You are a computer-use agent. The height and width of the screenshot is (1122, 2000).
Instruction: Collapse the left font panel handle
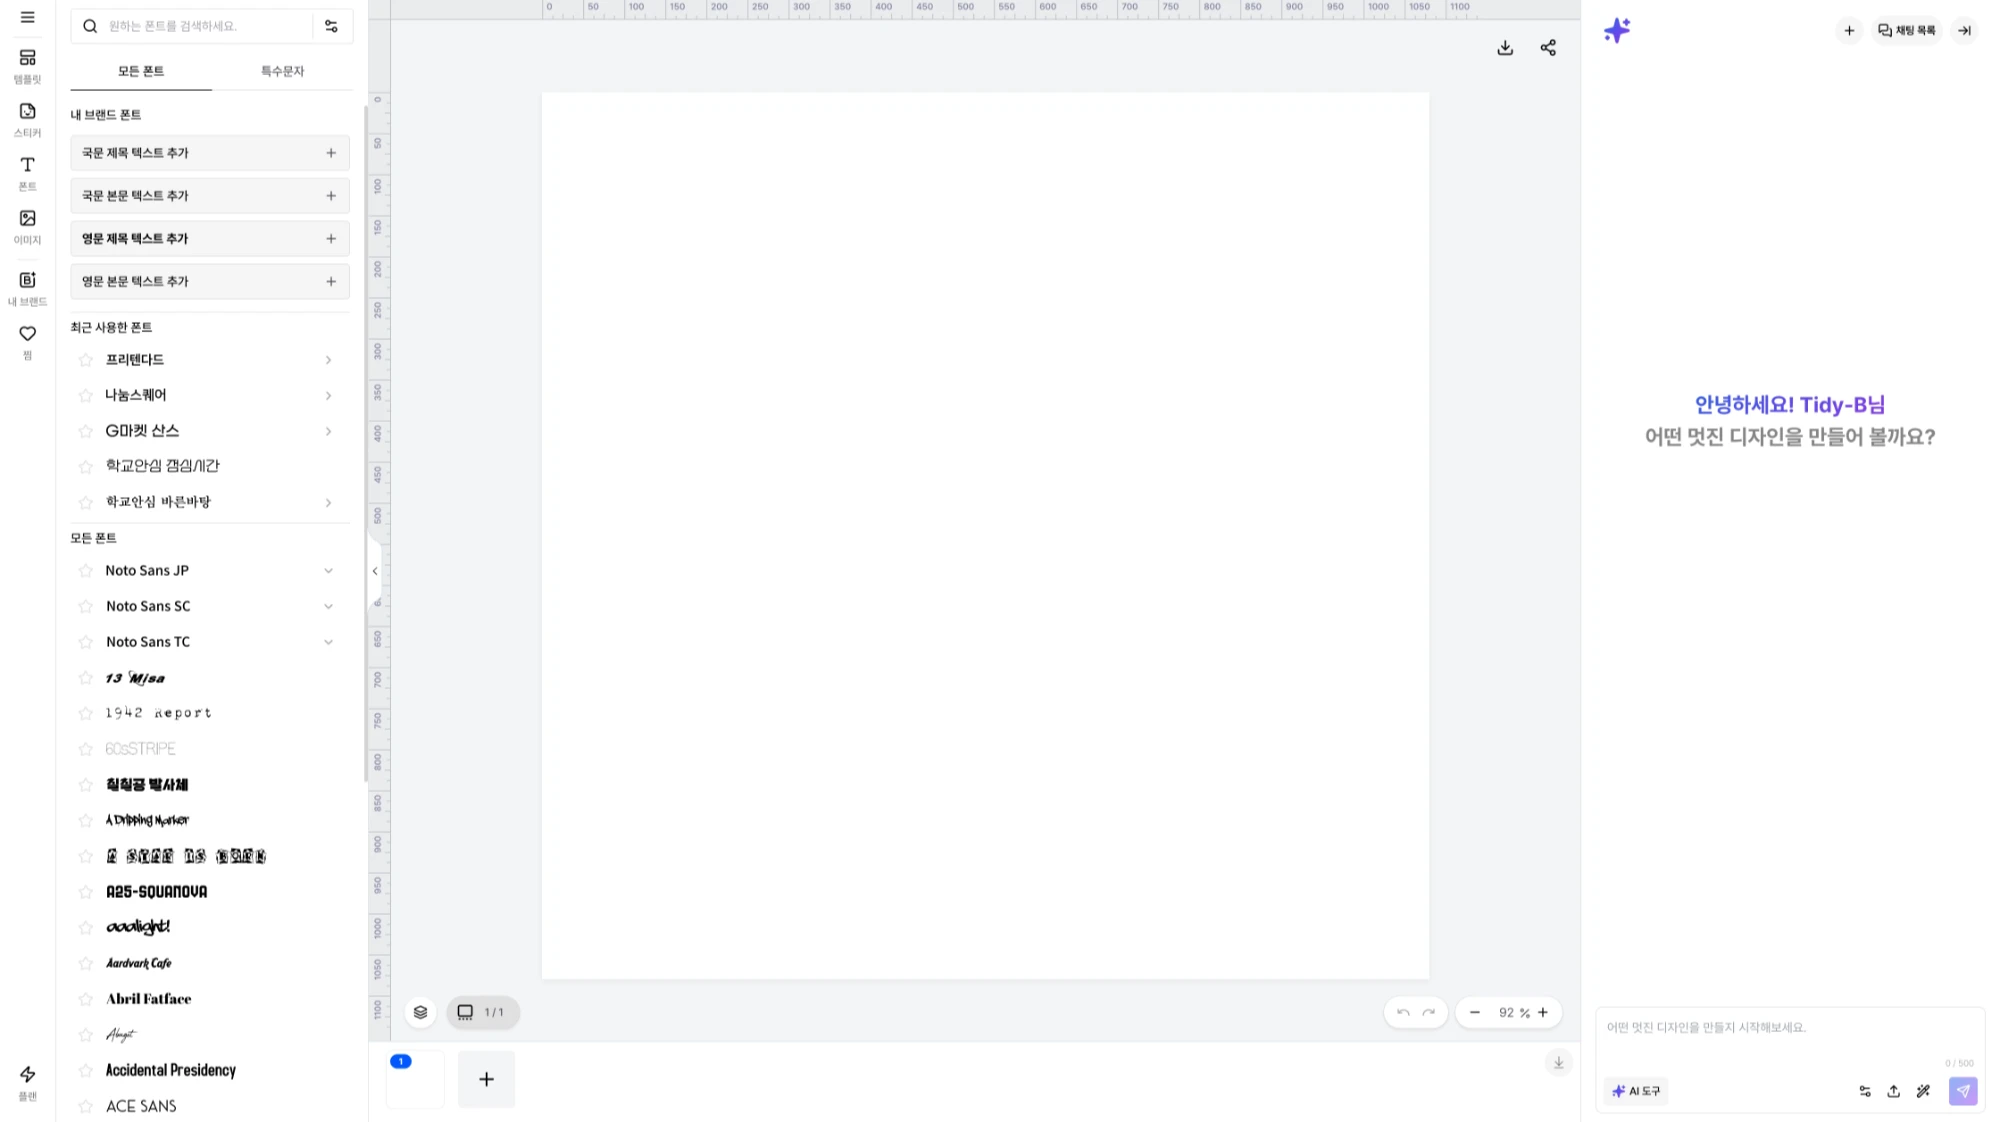375,571
